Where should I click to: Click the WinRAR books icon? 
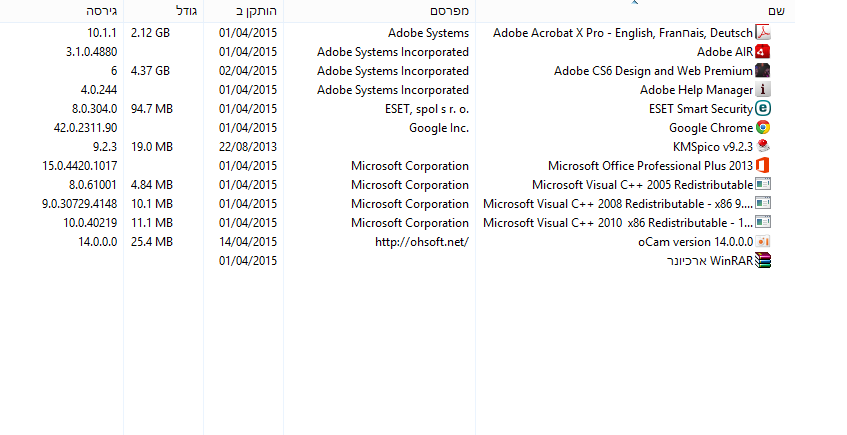coord(763,260)
